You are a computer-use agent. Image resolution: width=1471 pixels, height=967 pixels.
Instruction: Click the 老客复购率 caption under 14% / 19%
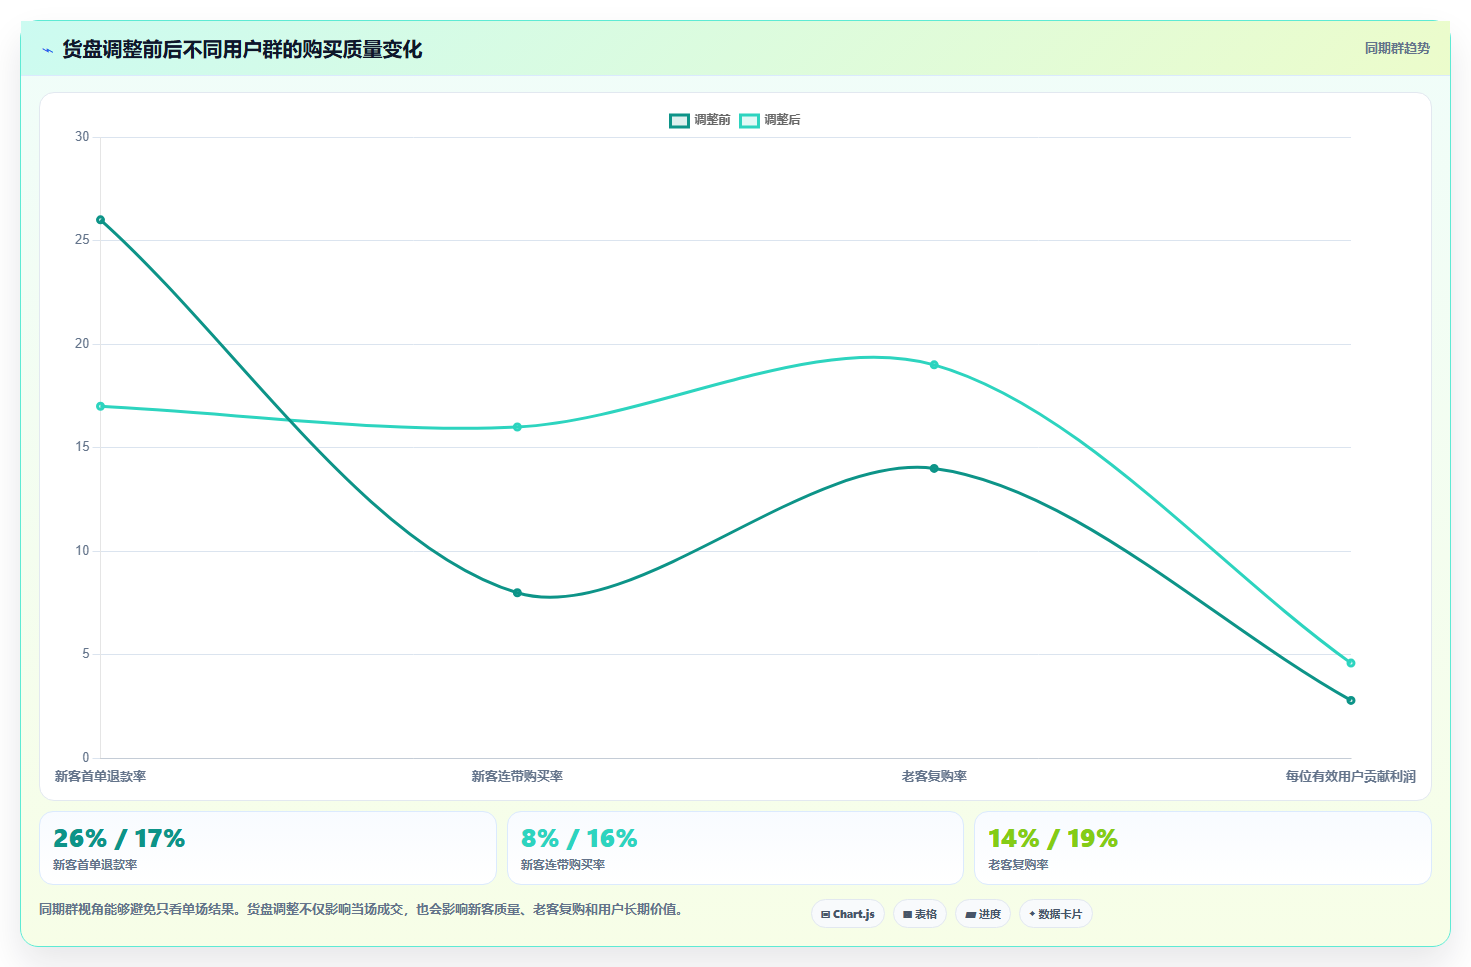click(1018, 865)
